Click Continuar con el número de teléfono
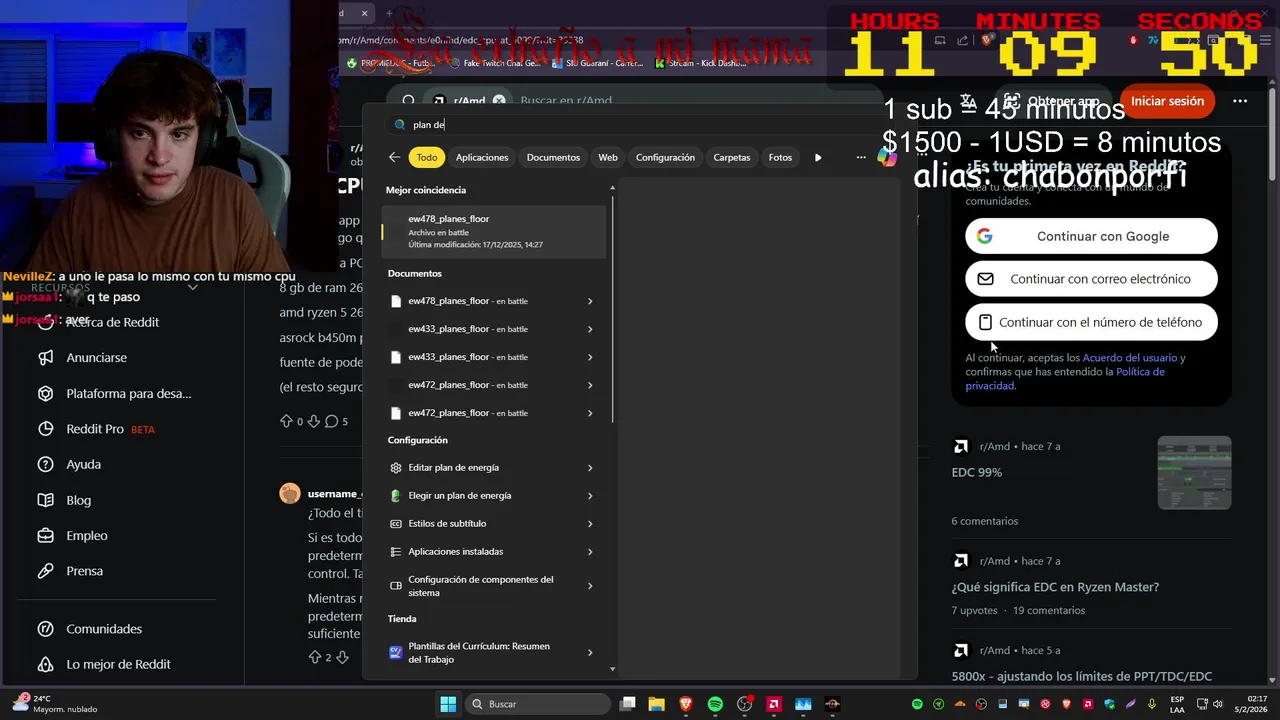Image resolution: width=1280 pixels, height=720 pixels. click(x=1091, y=322)
